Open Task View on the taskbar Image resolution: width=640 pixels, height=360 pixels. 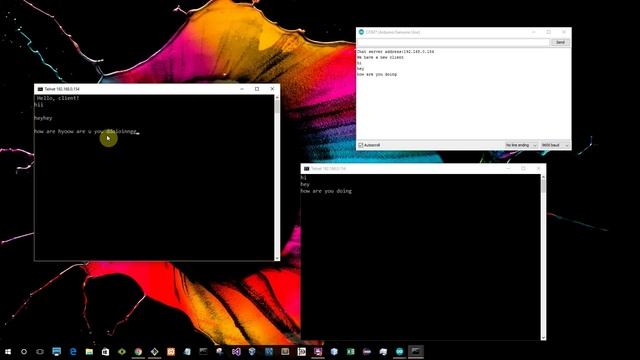point(40,351)
